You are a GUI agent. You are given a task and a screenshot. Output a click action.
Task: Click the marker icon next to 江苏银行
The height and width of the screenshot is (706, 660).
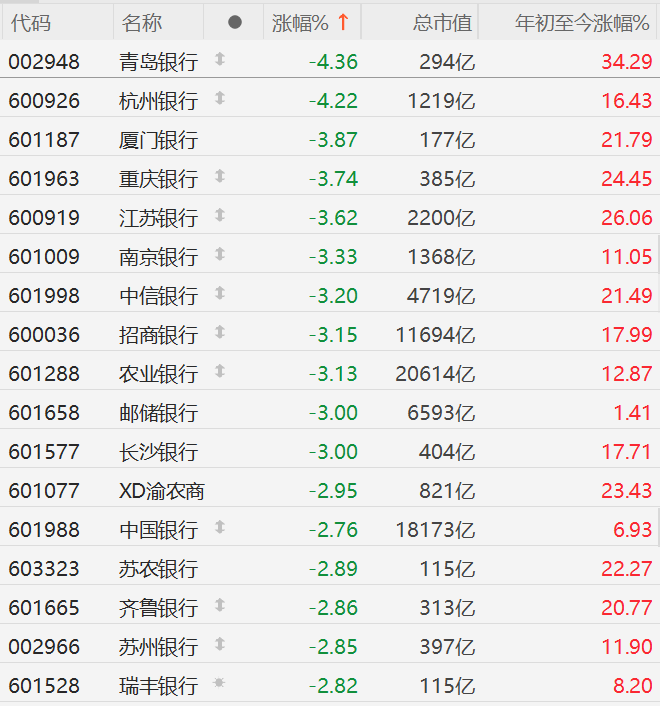click(220, 215)
